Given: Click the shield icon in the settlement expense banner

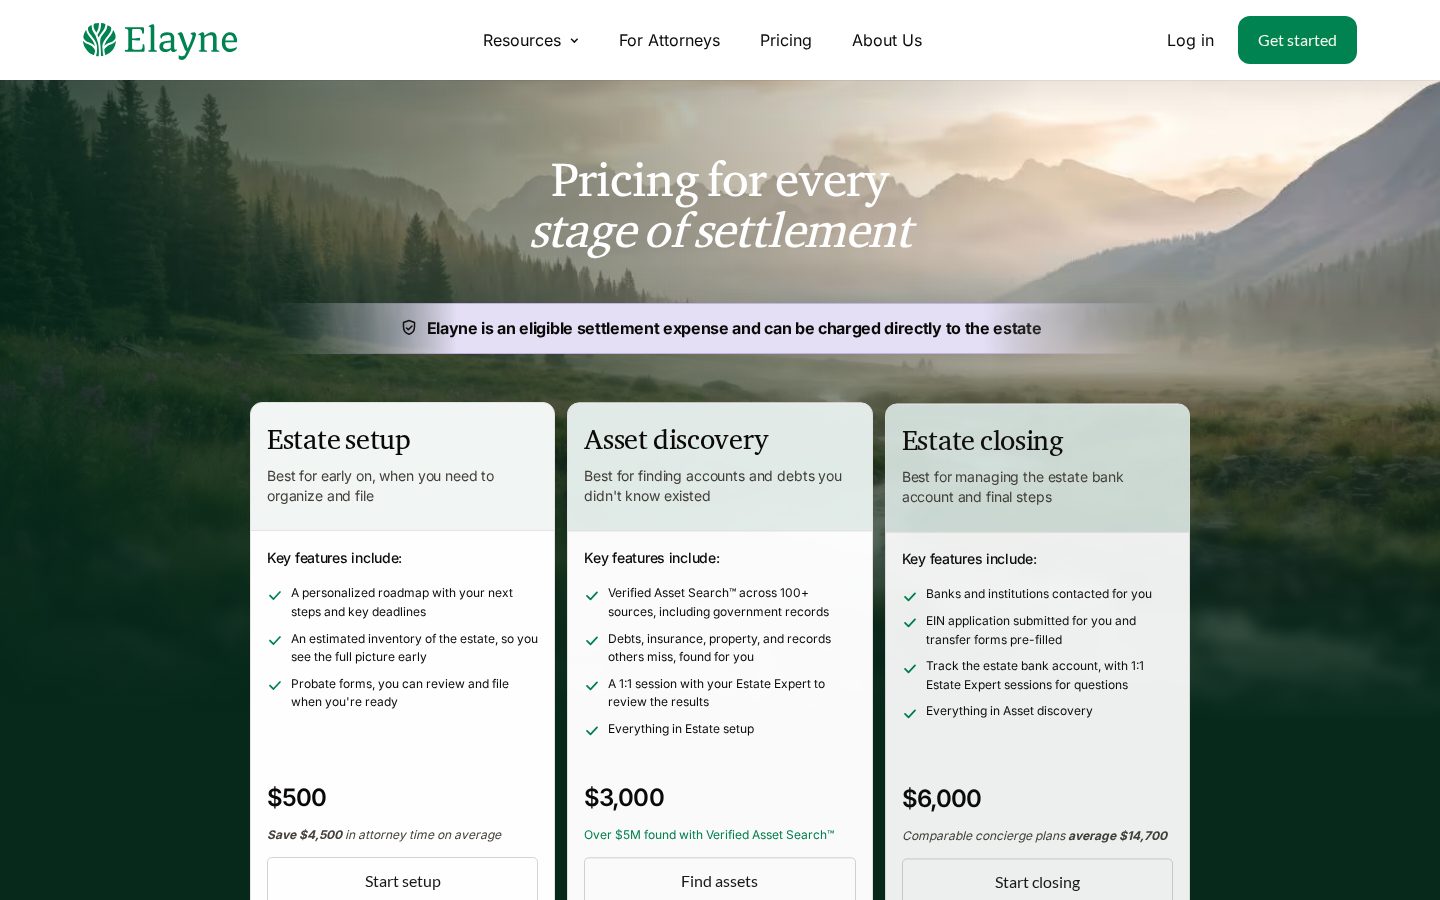Looking at the screenshot, I should (x=409, y=328).
